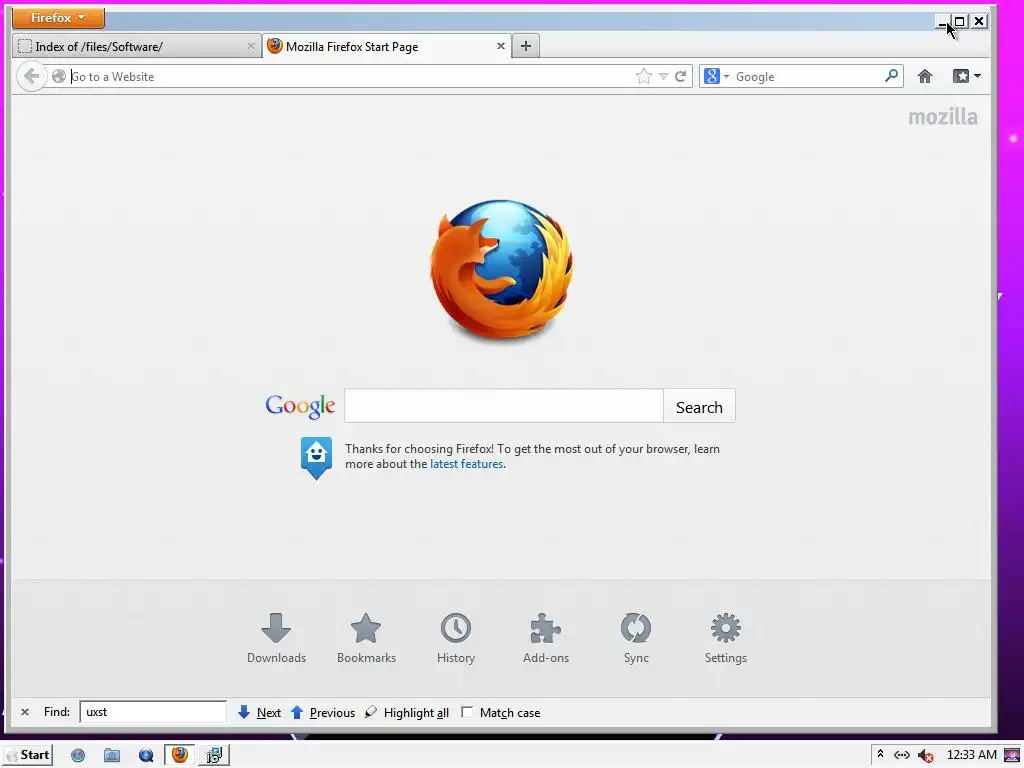Click the site identity globe icon
Viewport: 1024px width, 768px height.
59,76
